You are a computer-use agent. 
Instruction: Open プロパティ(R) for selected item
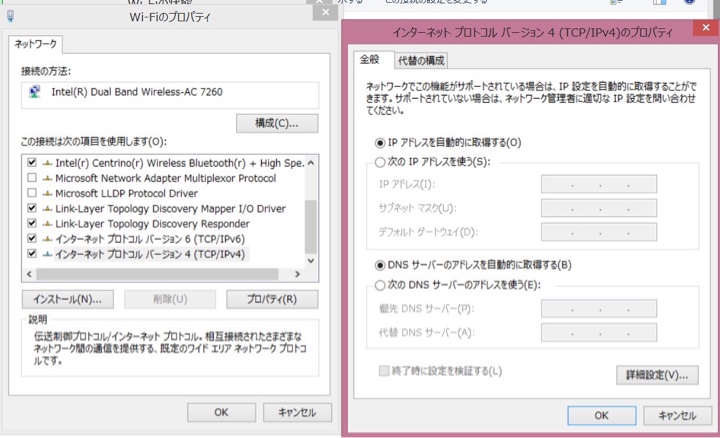tap(272, 299)
